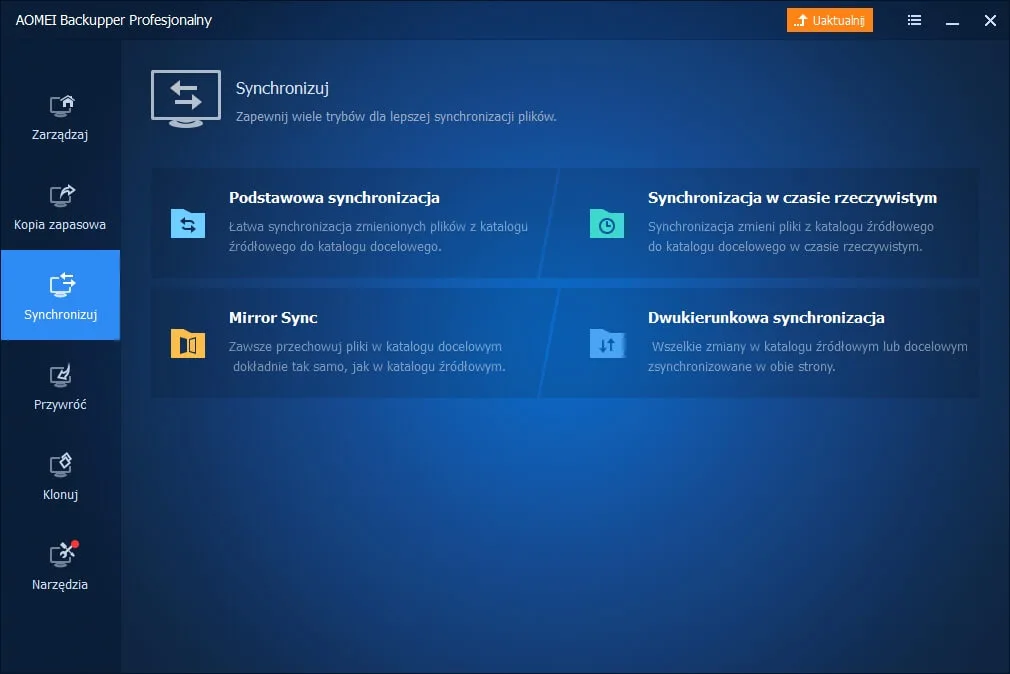Choose Synchronizacja w czasie rzeczywistym title
1010x674 pixels.
(x=792, y=198)
